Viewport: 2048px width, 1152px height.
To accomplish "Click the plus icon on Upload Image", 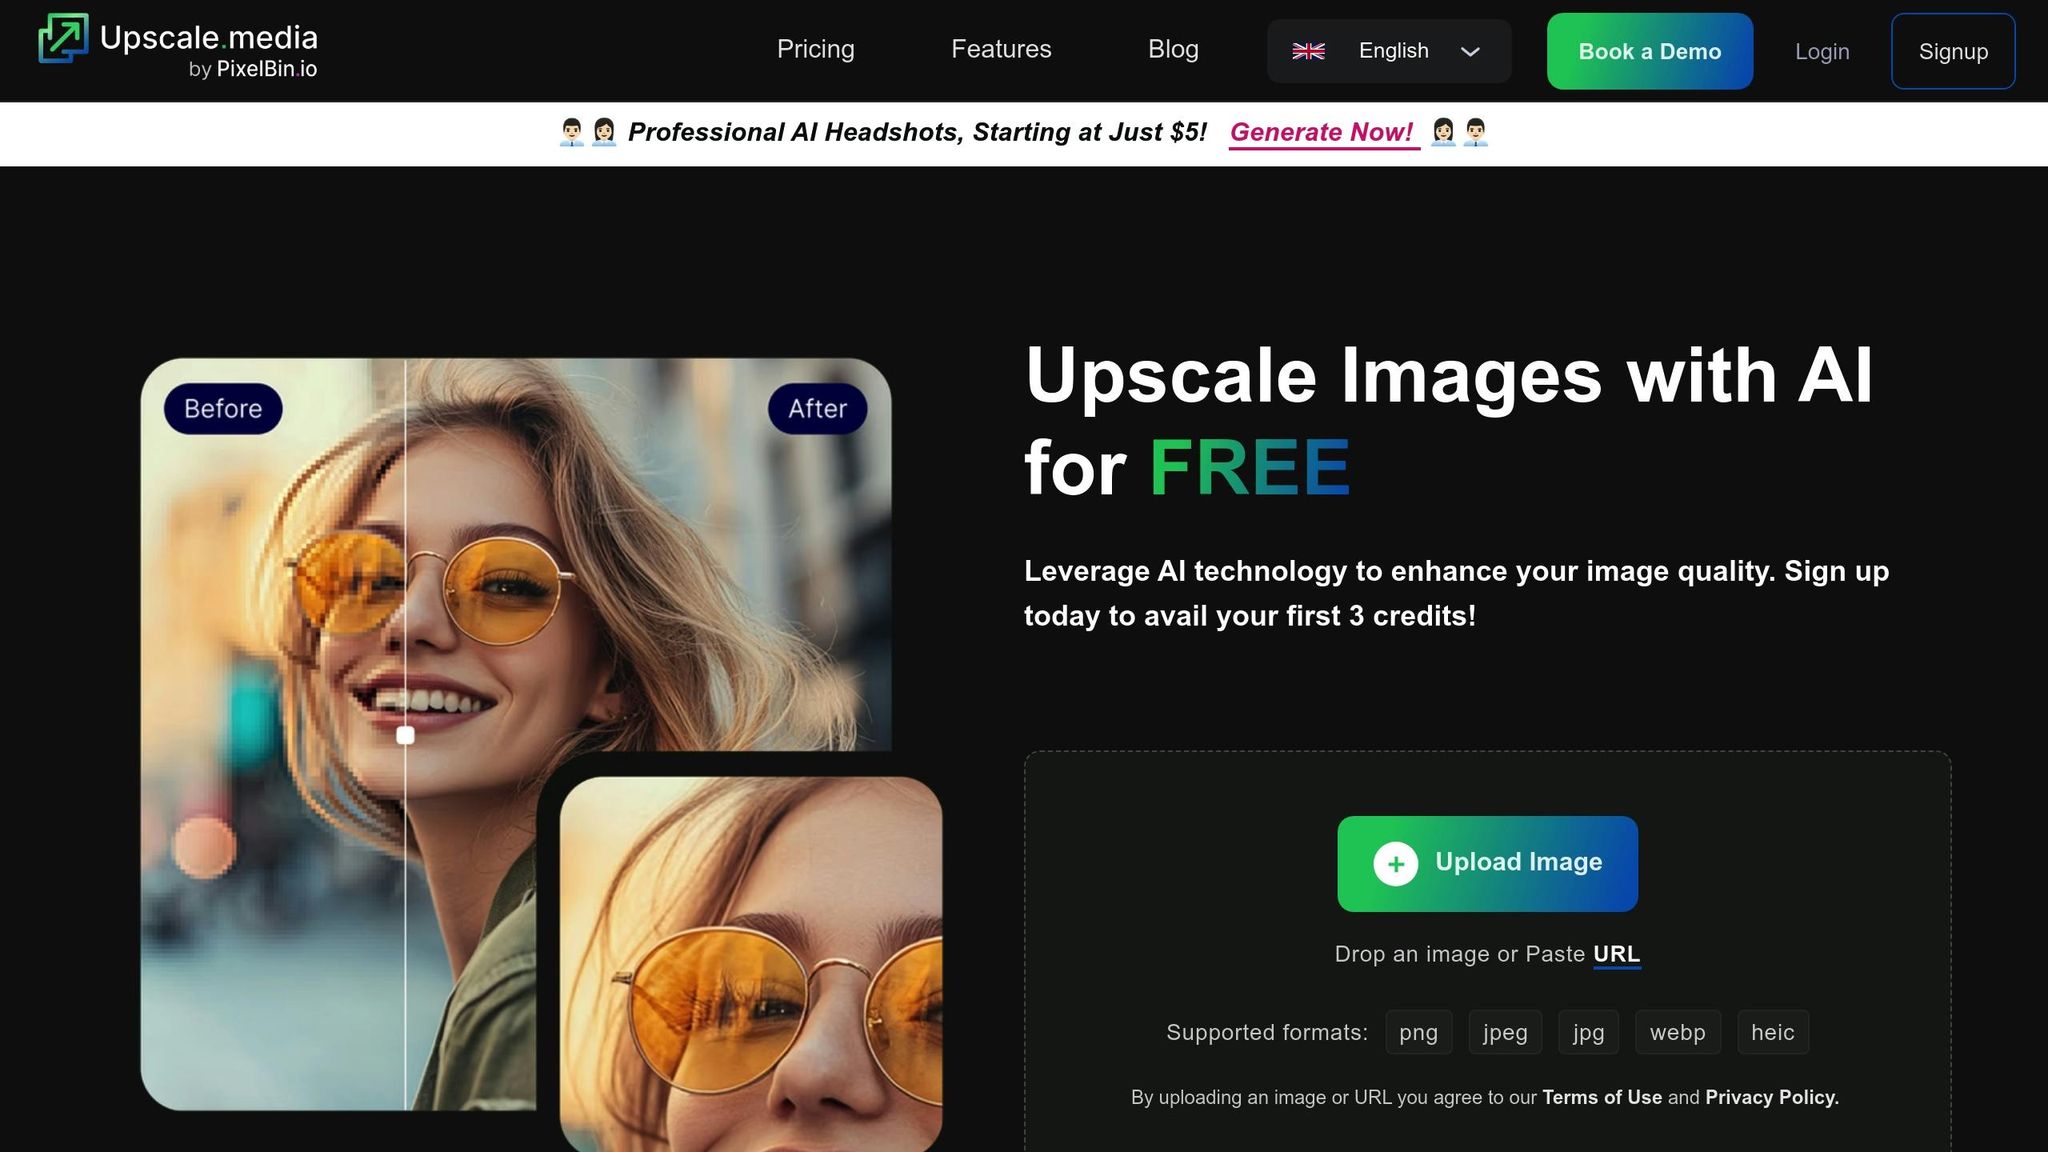I will pyautogui.click(x=1395, y=864).
